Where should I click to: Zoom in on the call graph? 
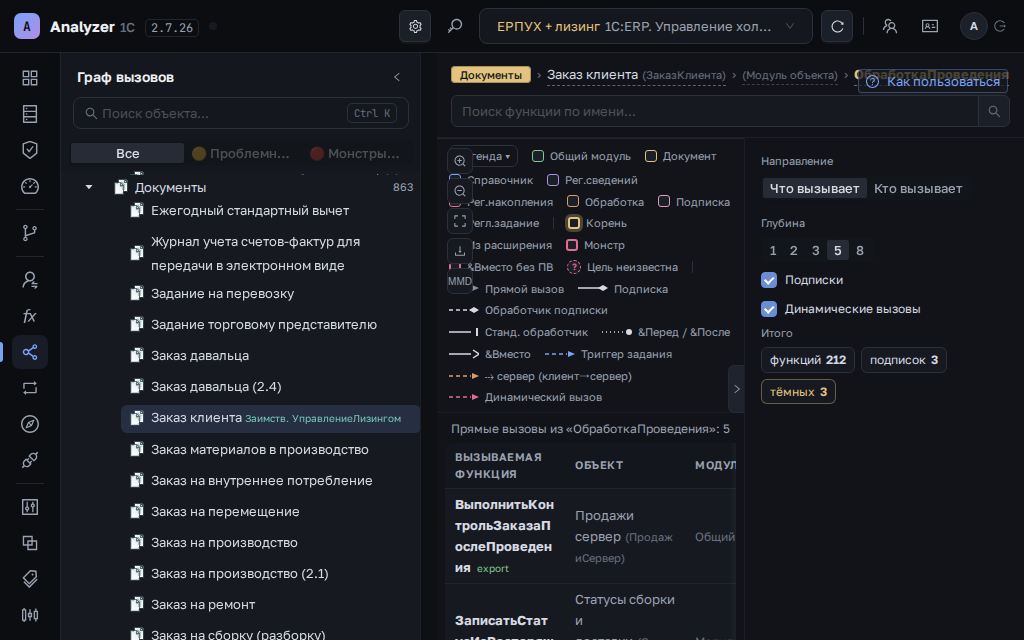pos(460,161)
